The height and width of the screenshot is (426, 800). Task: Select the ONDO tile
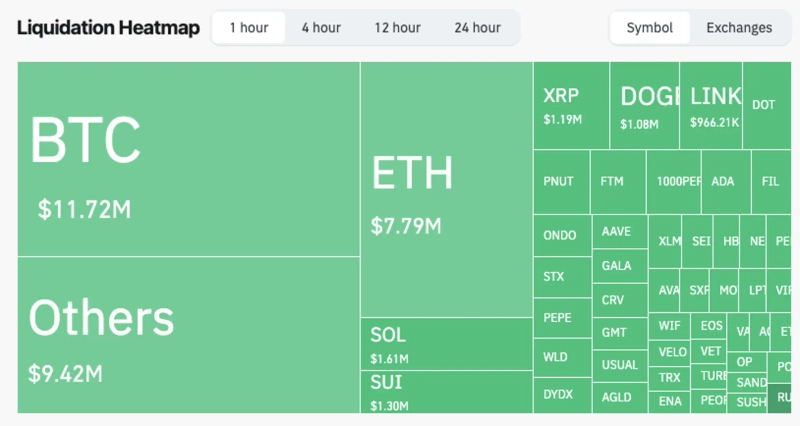(561, 236)
